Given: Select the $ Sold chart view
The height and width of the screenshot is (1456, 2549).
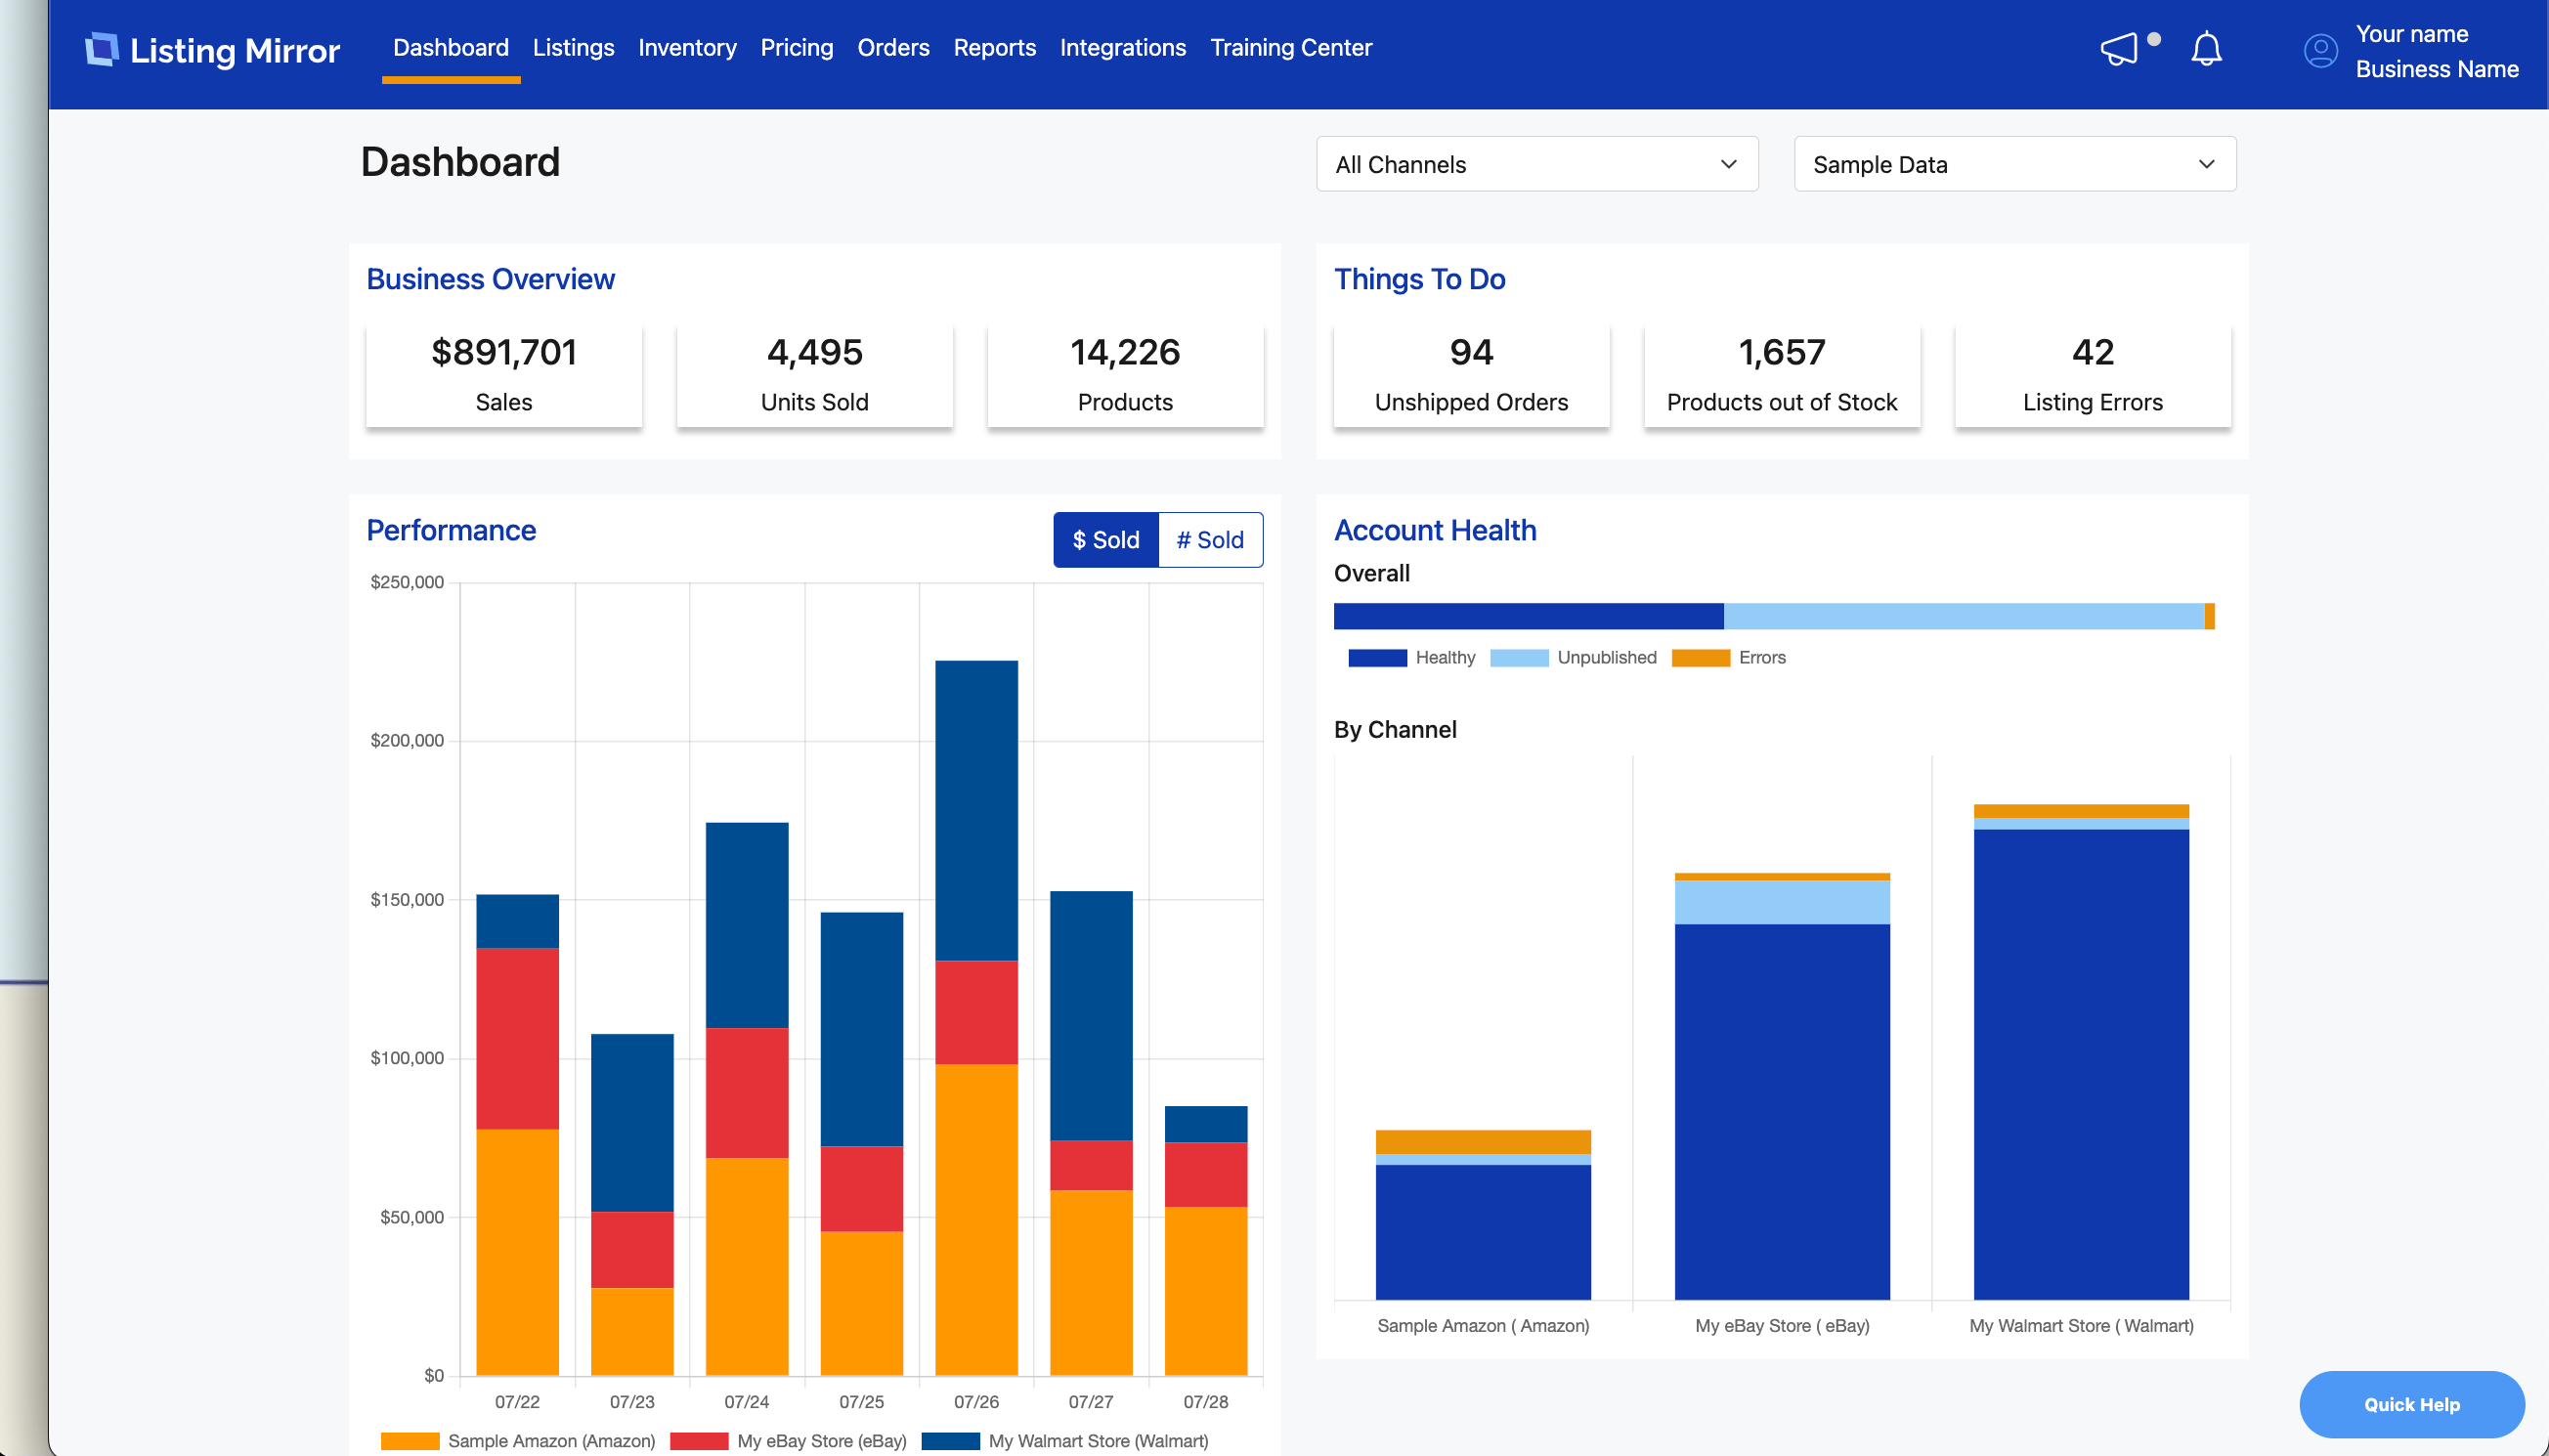Looking at the screenshot, I should click(x=1105, y=540).
